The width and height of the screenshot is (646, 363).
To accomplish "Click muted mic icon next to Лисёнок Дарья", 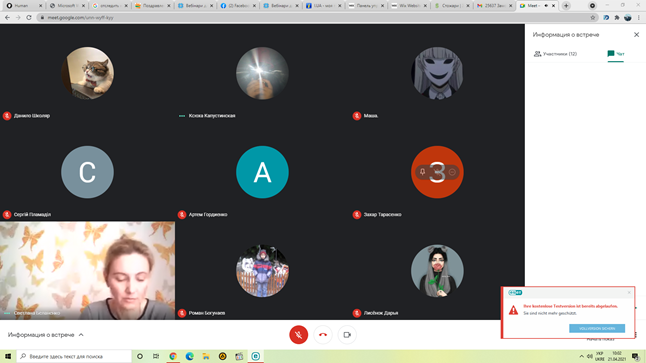I will coord(357,313).
